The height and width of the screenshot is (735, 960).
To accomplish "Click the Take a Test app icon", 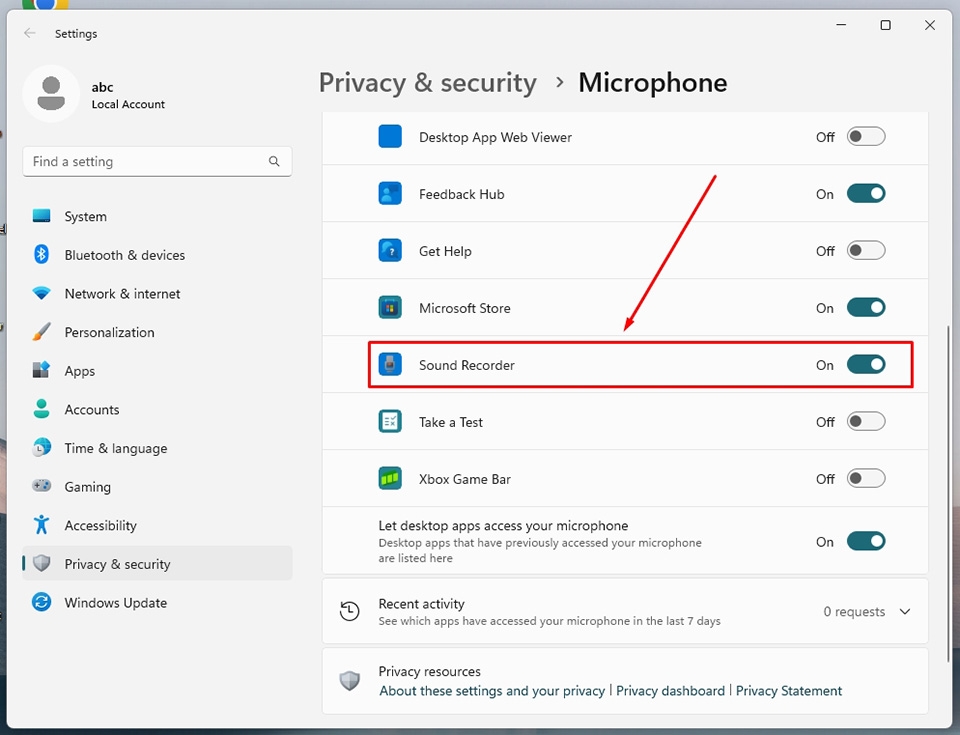I will tap(390, 421).
